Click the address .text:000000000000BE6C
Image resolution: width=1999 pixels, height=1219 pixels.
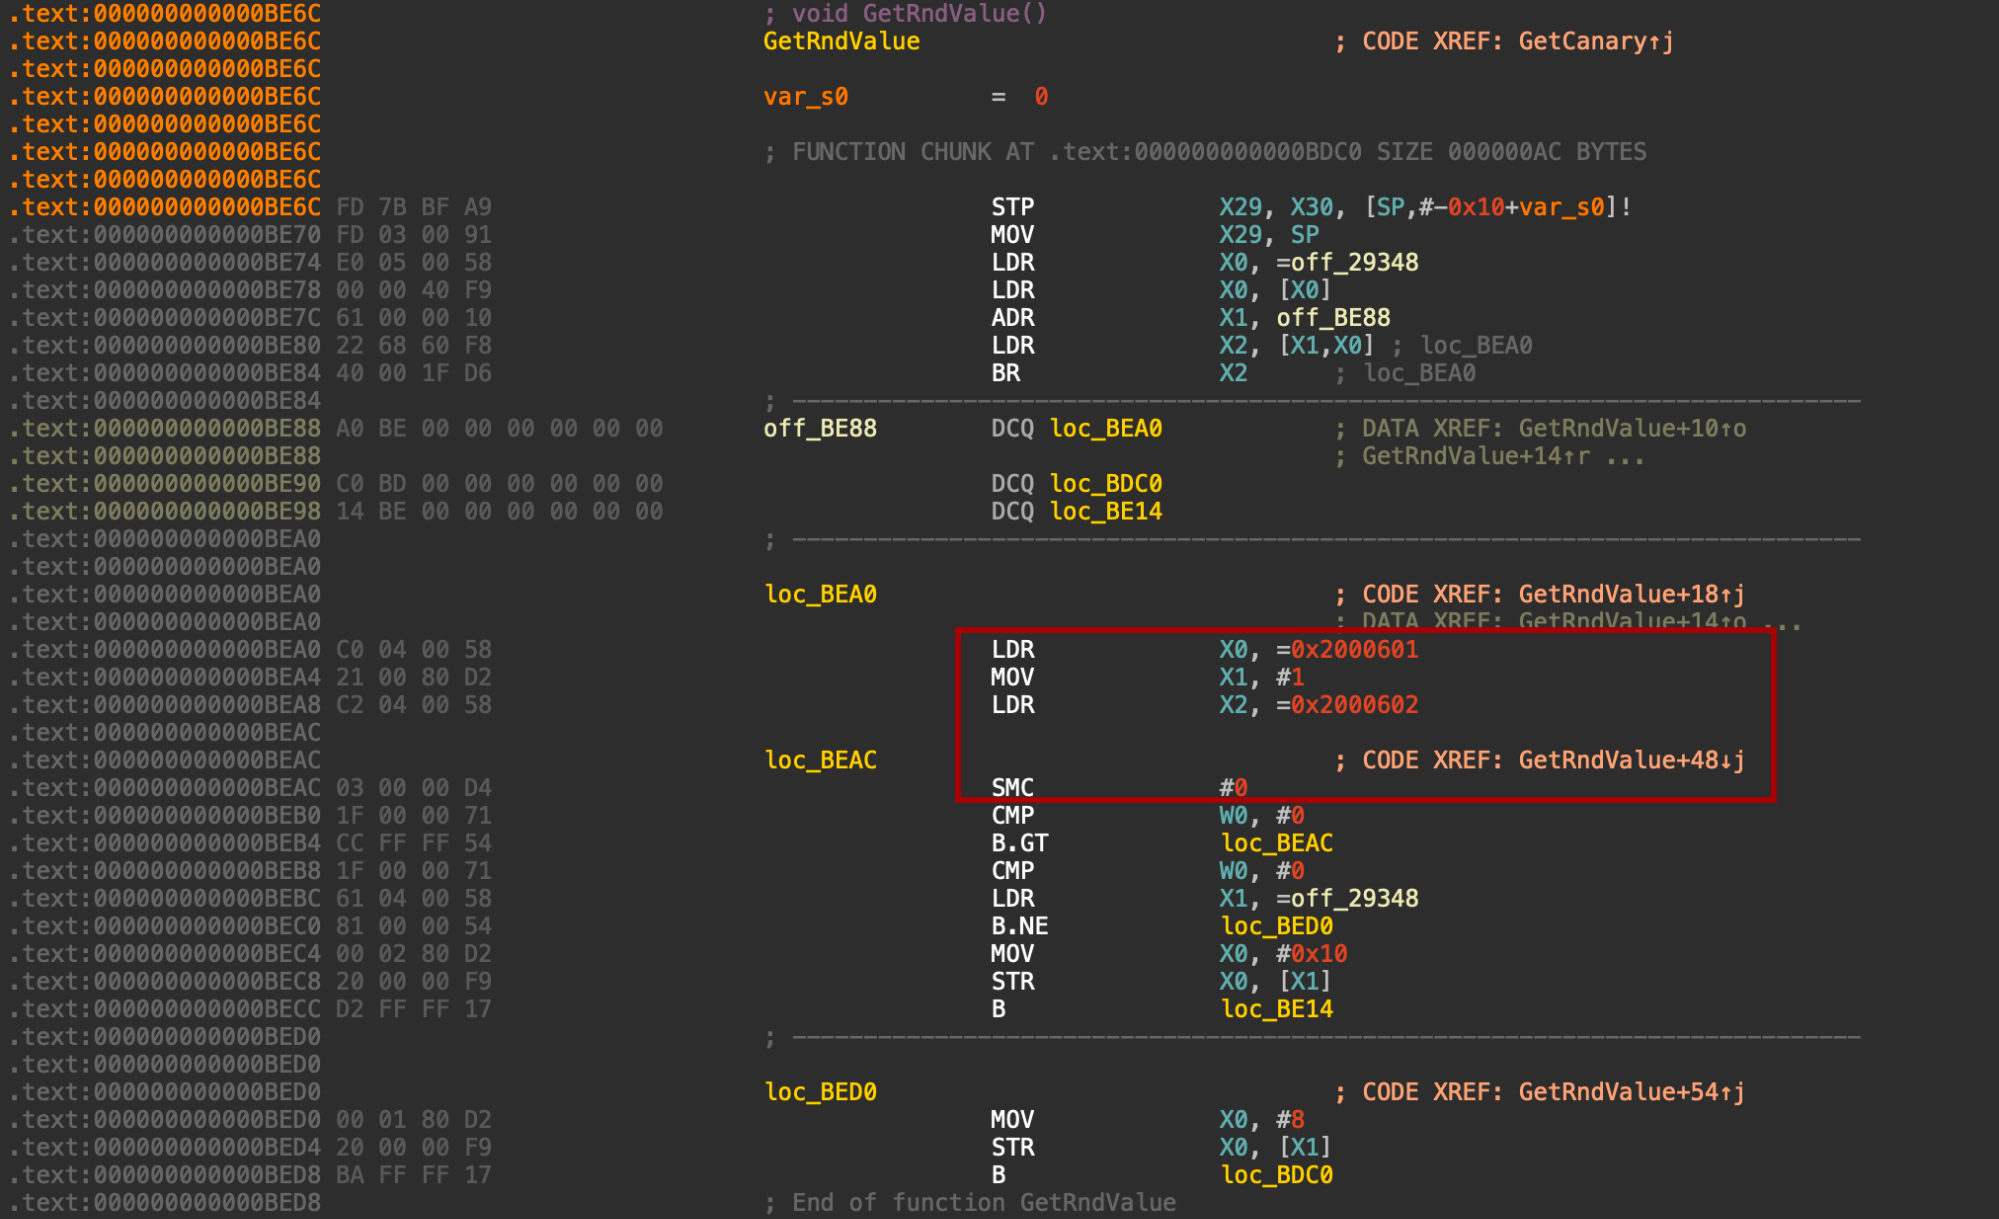[x=160, y=14]
